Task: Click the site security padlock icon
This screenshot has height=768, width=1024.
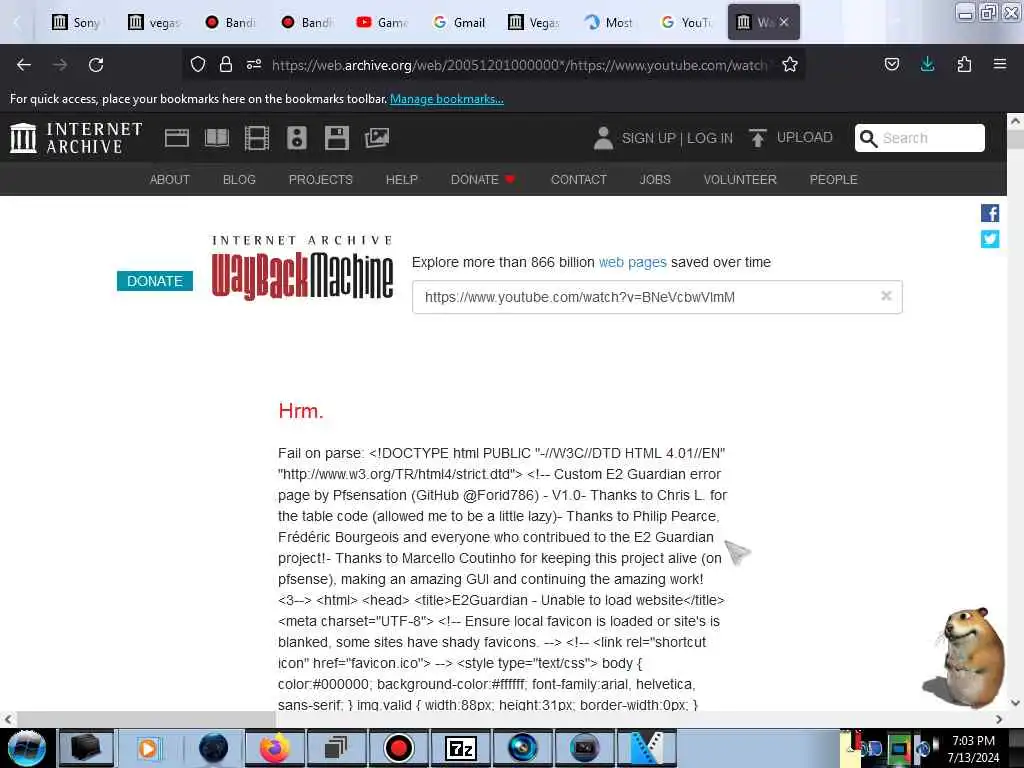Action: pos(226,64)
